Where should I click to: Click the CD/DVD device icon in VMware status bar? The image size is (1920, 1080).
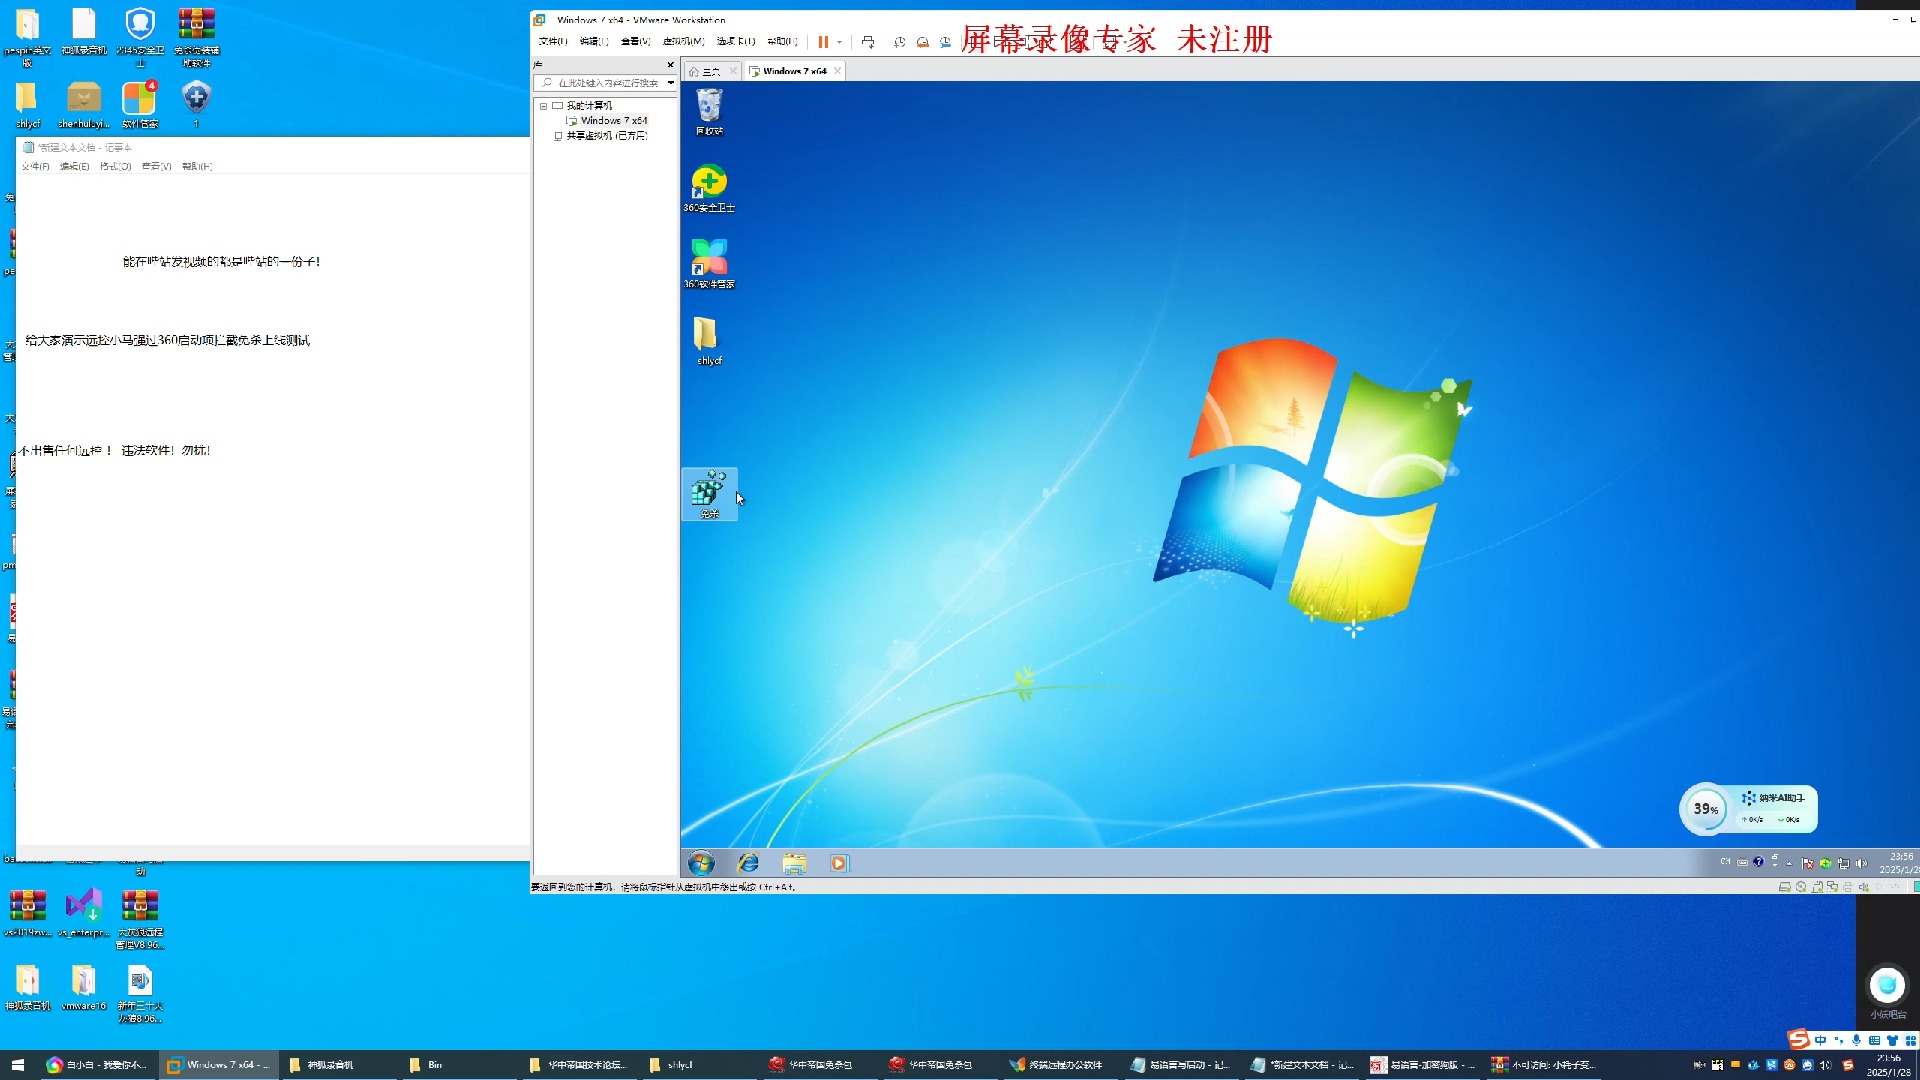click(1801, 887)
